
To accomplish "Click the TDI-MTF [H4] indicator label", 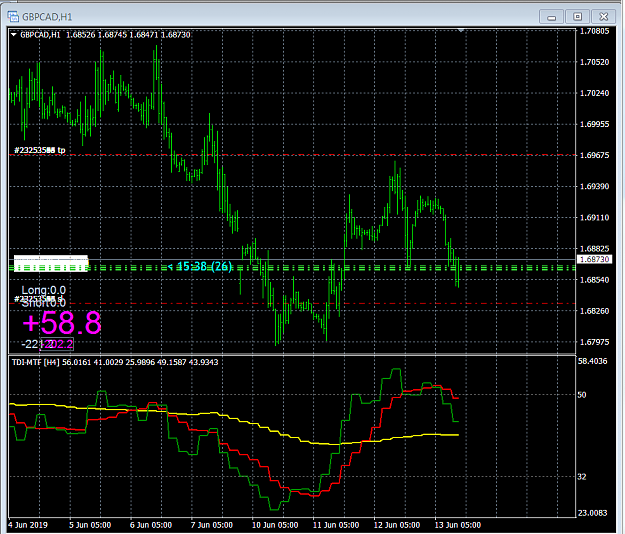I will click(35, 362).
